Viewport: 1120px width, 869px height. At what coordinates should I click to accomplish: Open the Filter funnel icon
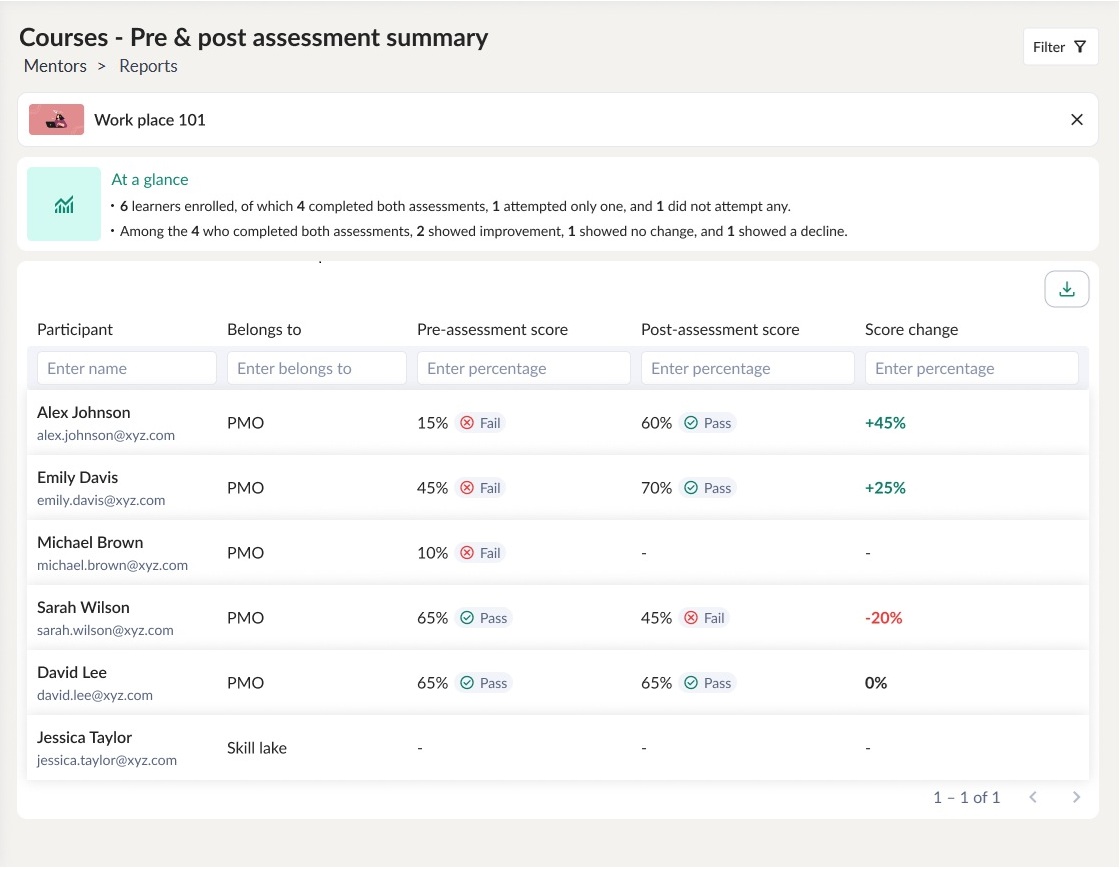pyautogui.click(x=1079, y=46)
